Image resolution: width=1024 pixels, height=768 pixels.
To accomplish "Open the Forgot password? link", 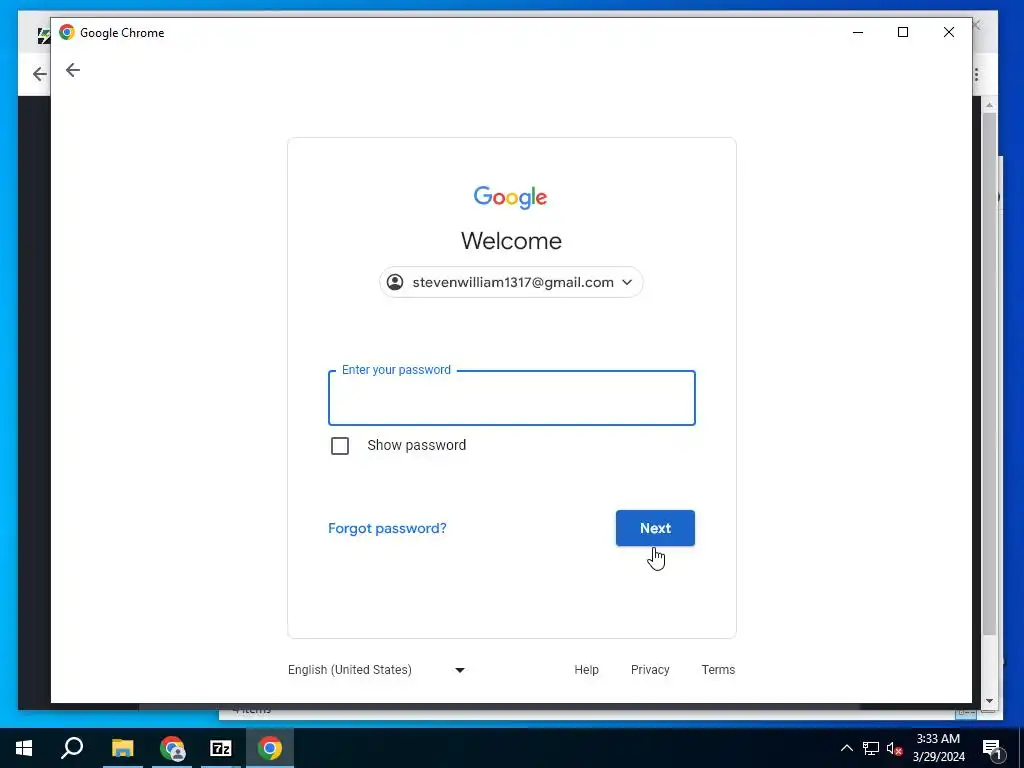I will [x=387, y=528].
